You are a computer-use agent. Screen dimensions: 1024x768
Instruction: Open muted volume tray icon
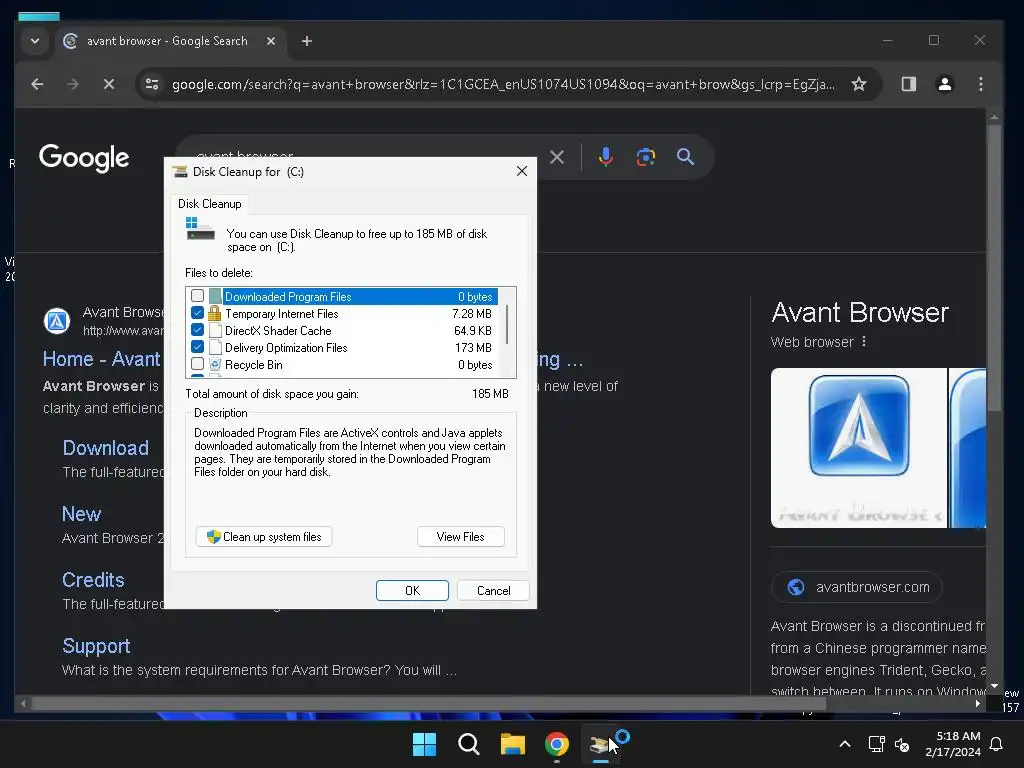pyautogui.click(x=902, y=744)
